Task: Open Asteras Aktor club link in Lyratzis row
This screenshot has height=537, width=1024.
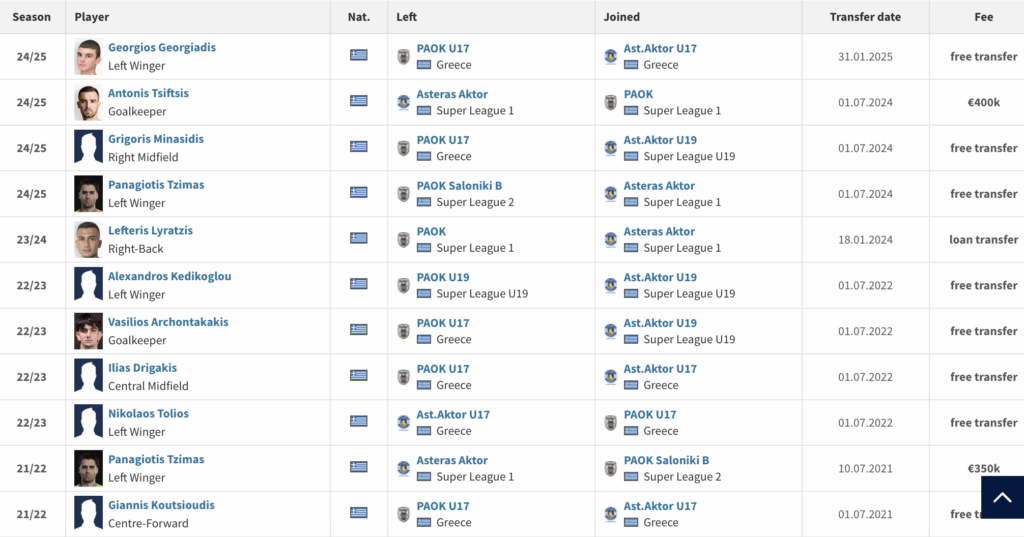Action: 659,232
